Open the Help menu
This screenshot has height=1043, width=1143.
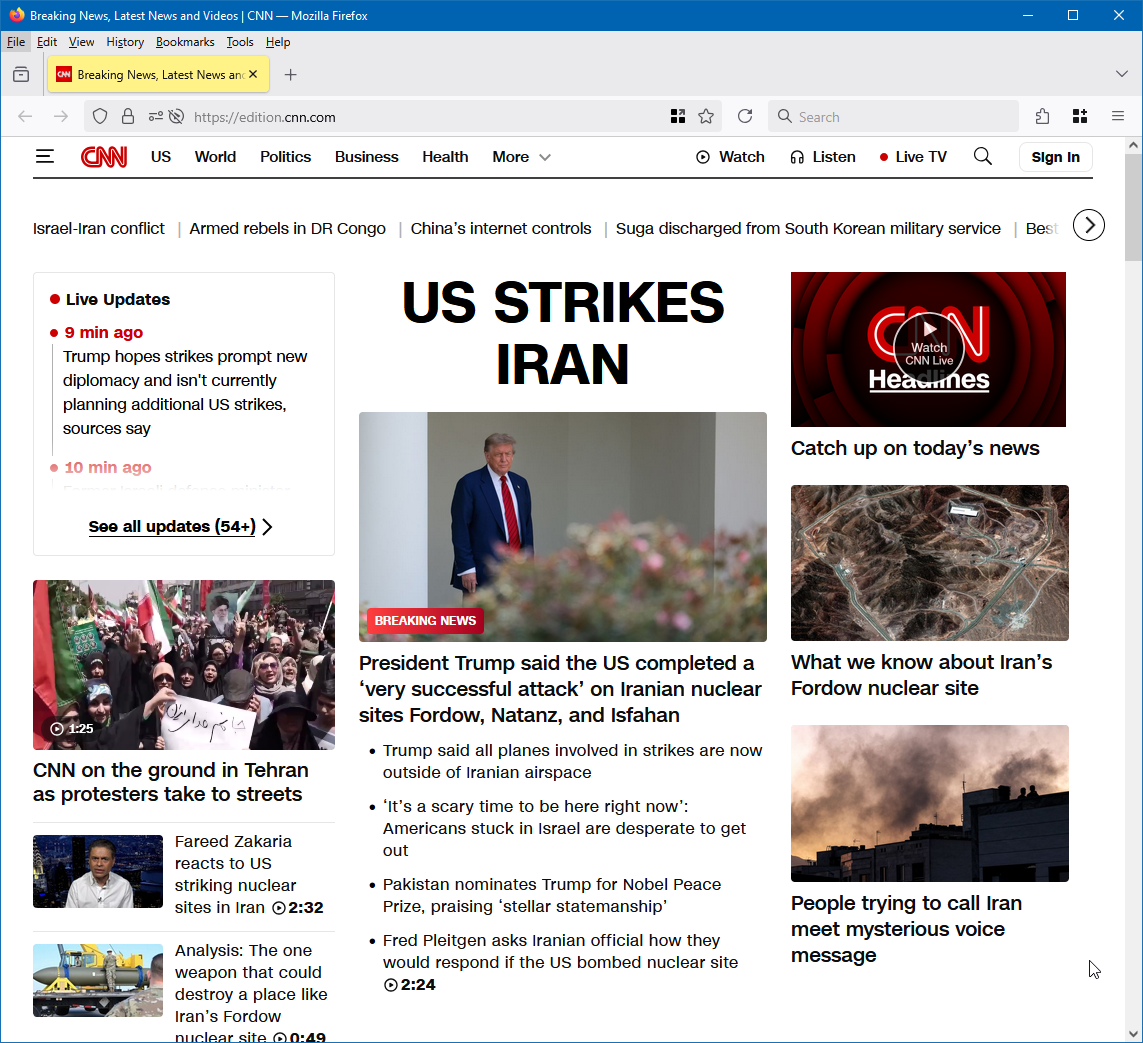tap(278, 42)
